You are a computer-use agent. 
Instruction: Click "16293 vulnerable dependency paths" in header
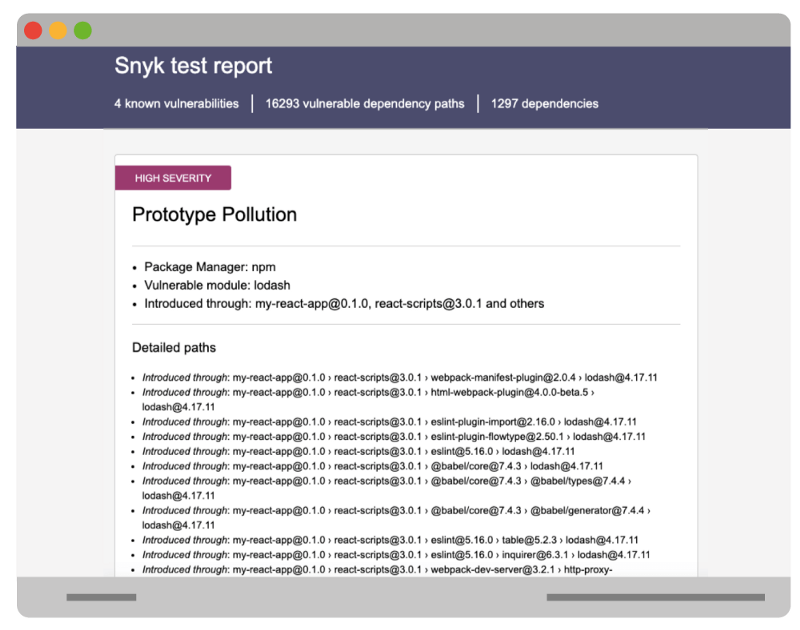[x=365, y=104]
